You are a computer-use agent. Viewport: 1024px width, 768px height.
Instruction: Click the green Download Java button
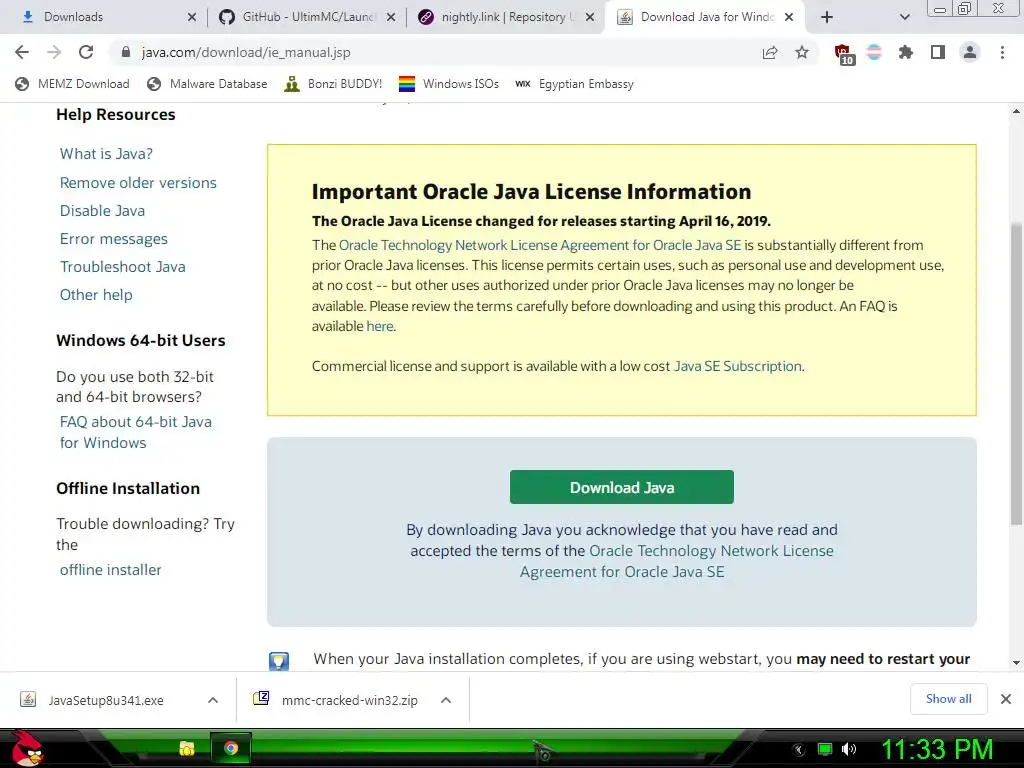622,487
